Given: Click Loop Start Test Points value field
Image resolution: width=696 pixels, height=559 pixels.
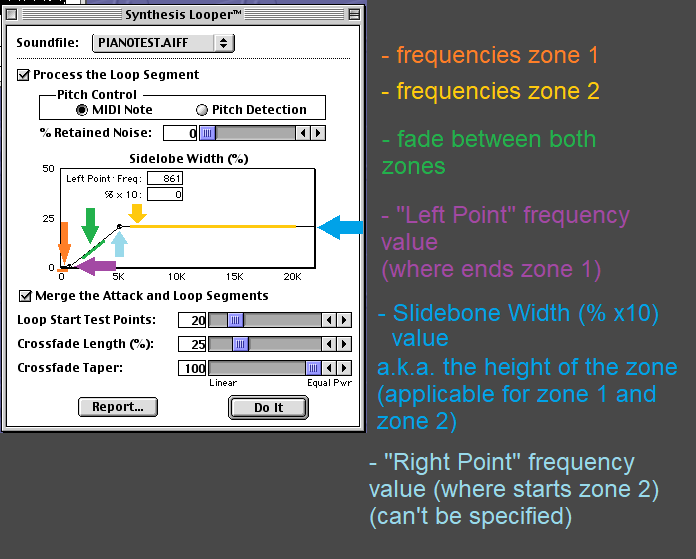Looking at the screenshot, I should 192,320.
